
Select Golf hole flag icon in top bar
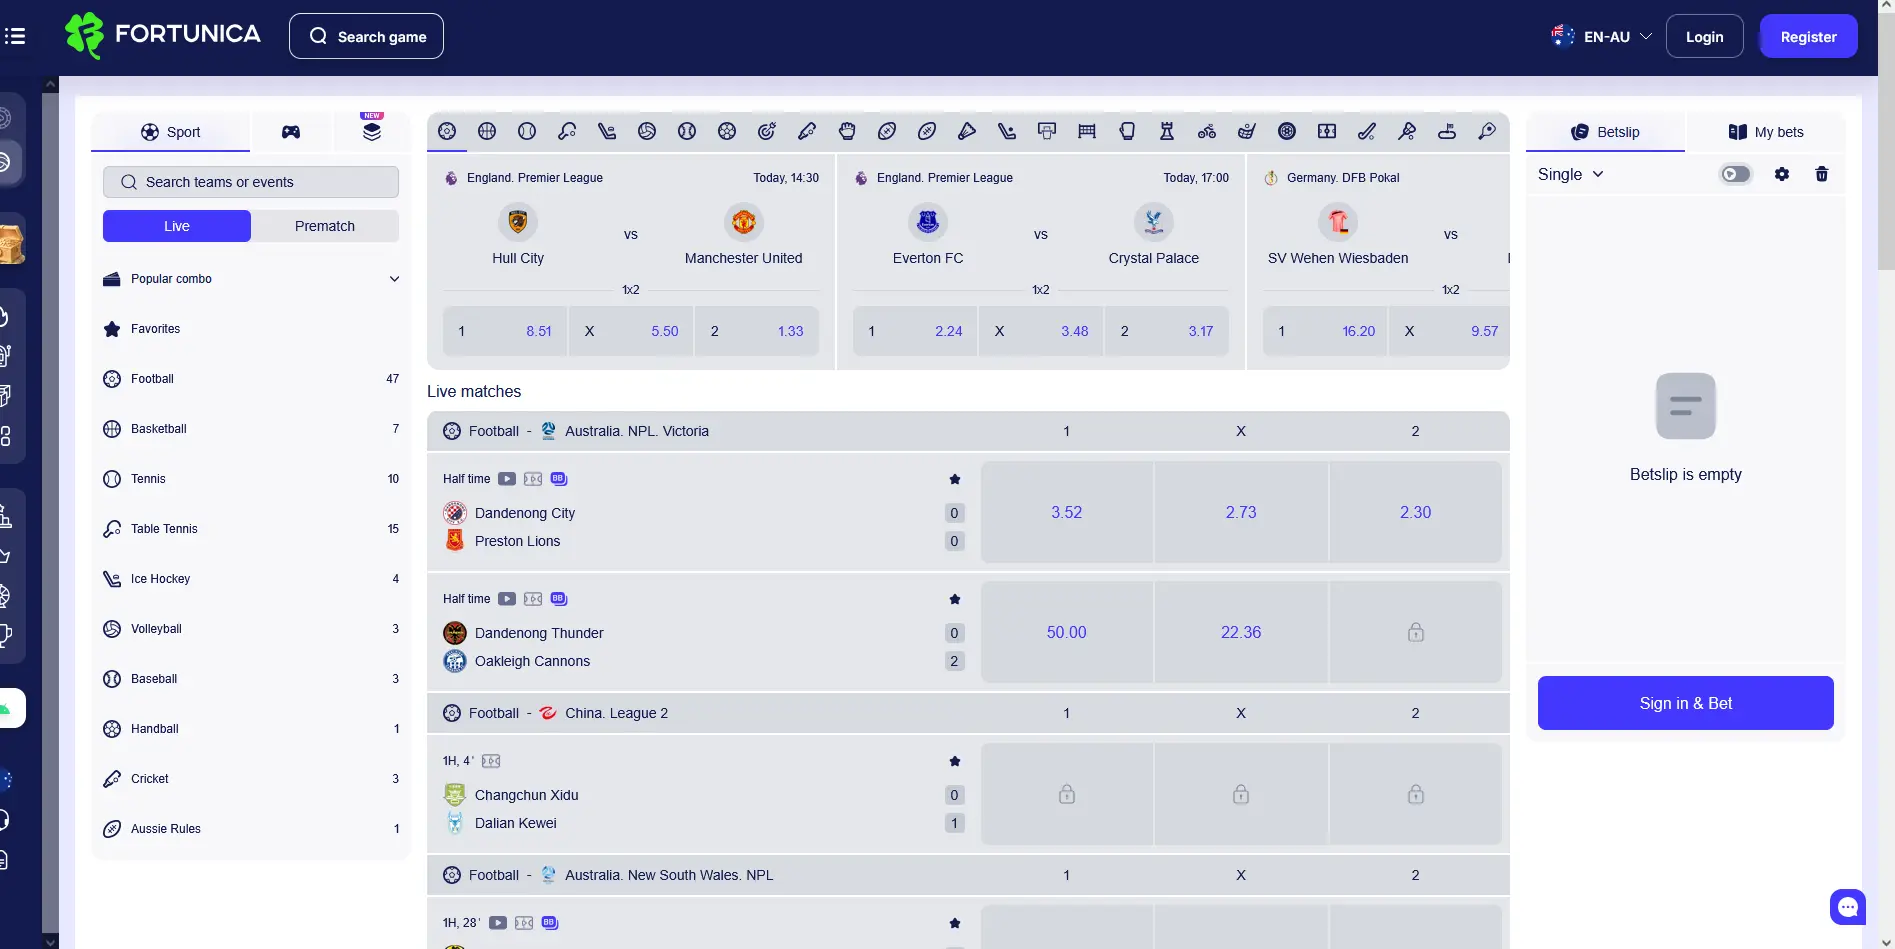[1447, 131]
